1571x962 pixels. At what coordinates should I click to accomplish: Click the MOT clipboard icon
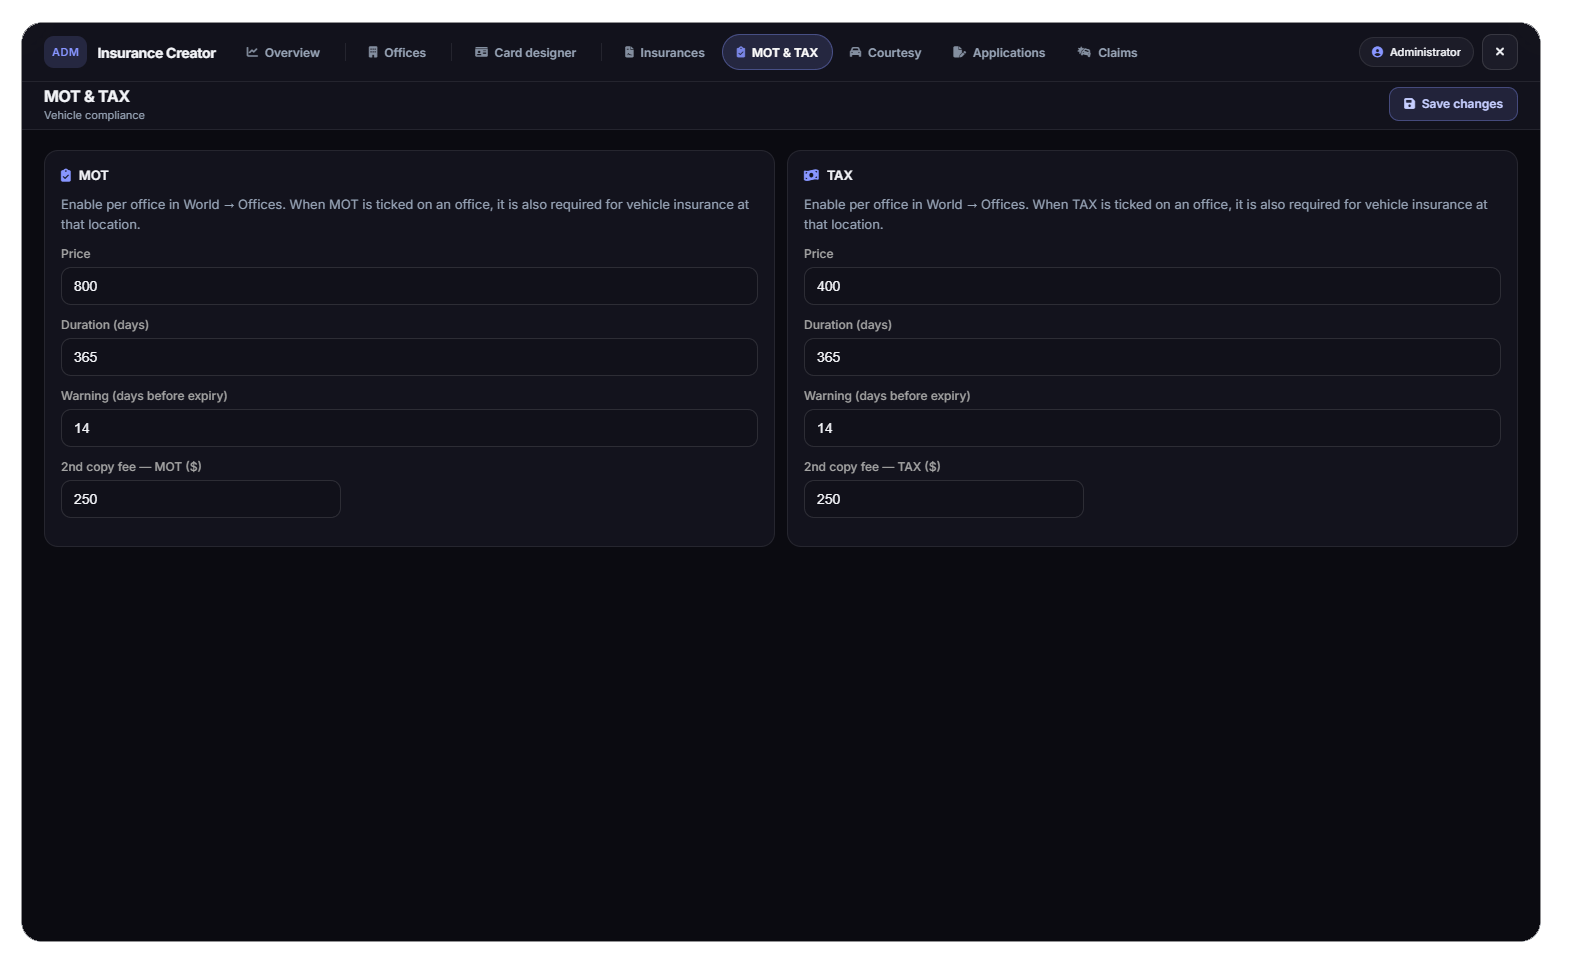click(x=66, y=175)
